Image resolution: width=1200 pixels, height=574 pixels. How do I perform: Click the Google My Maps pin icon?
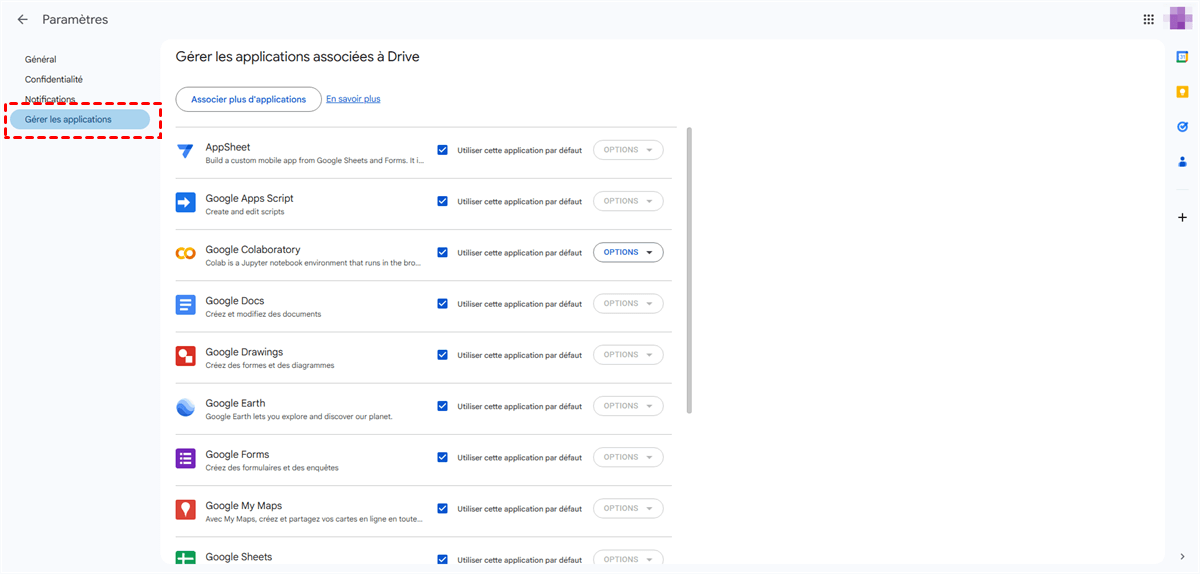(x=185, y=509)
